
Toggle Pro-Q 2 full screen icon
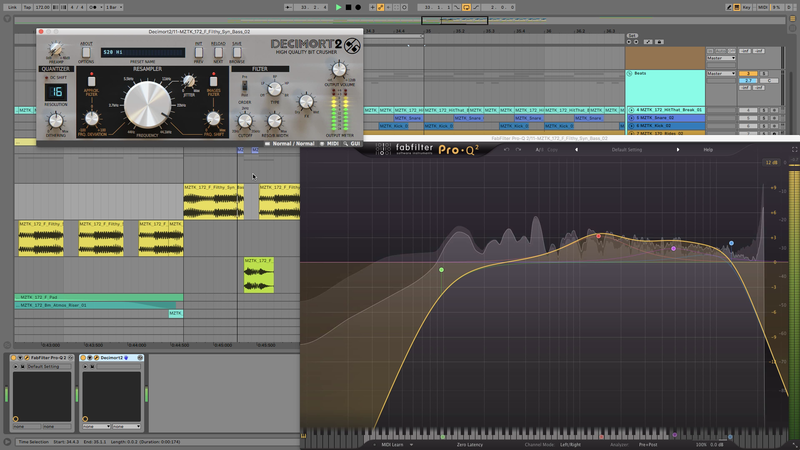tap(794, 149)
